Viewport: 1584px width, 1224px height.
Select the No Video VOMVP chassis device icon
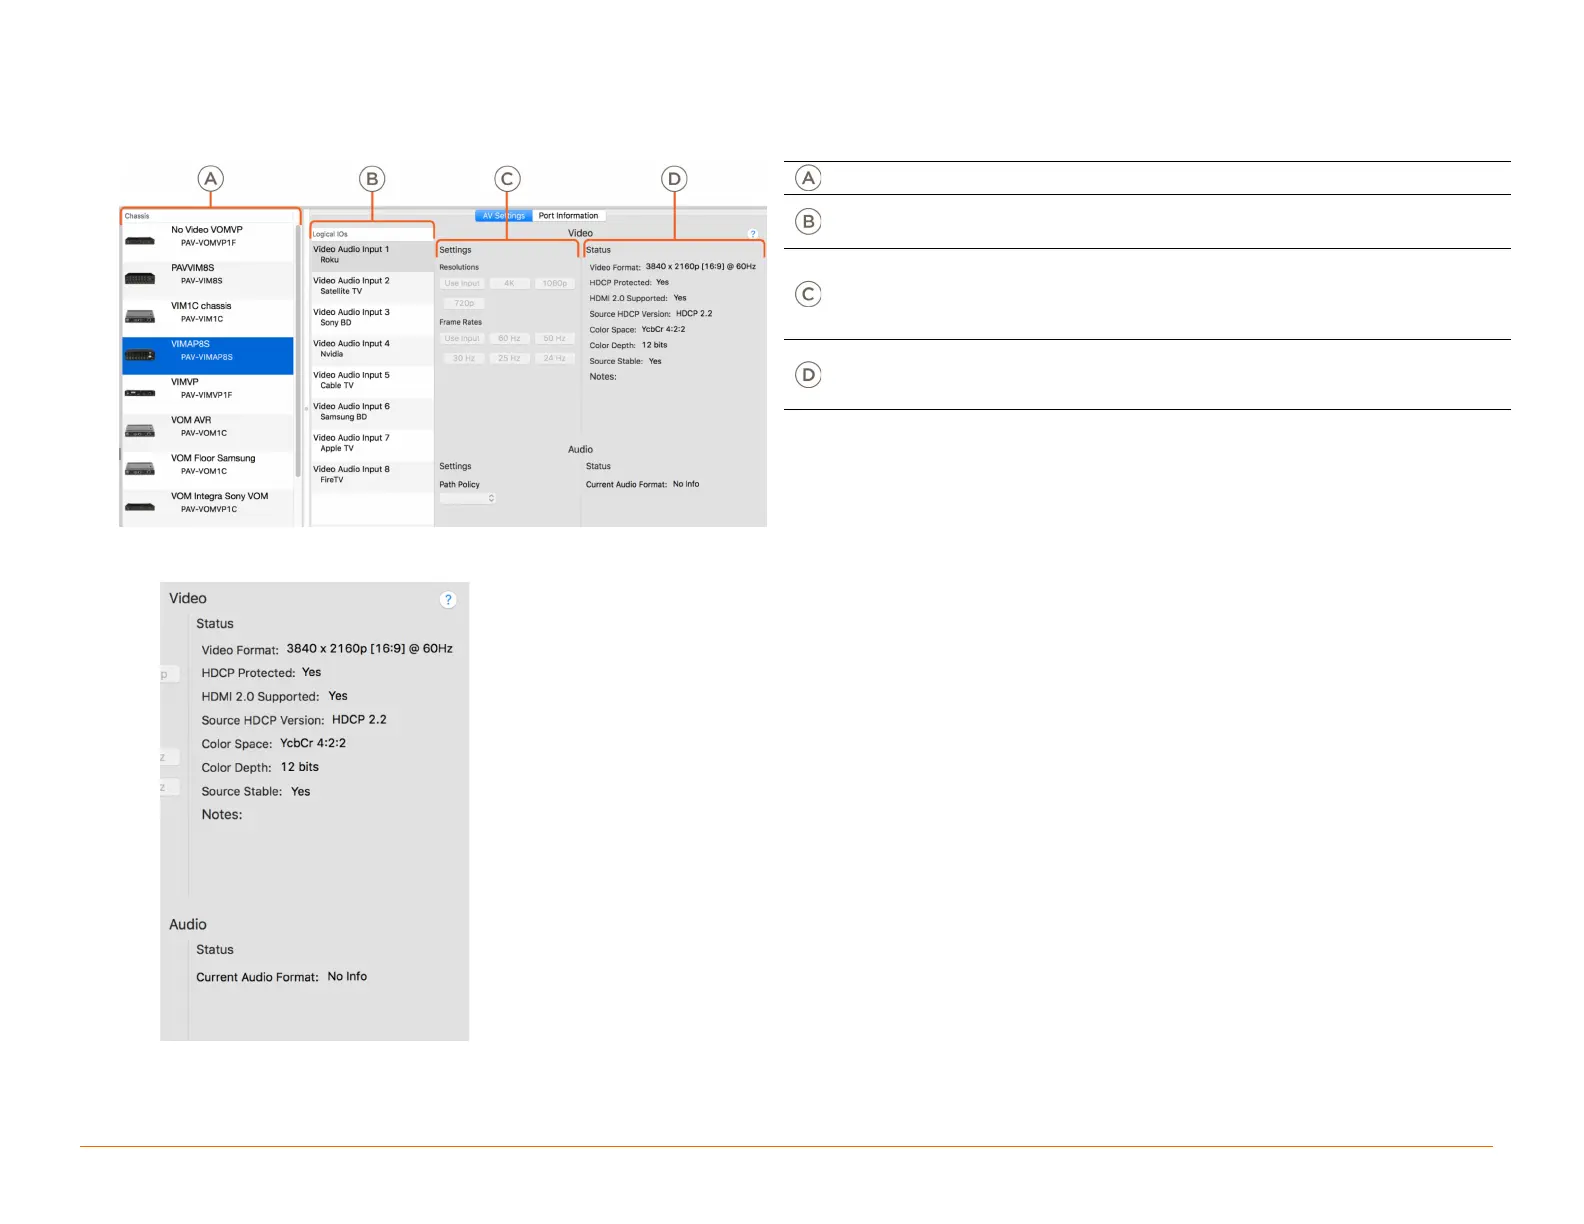click(x=139, y=240)
